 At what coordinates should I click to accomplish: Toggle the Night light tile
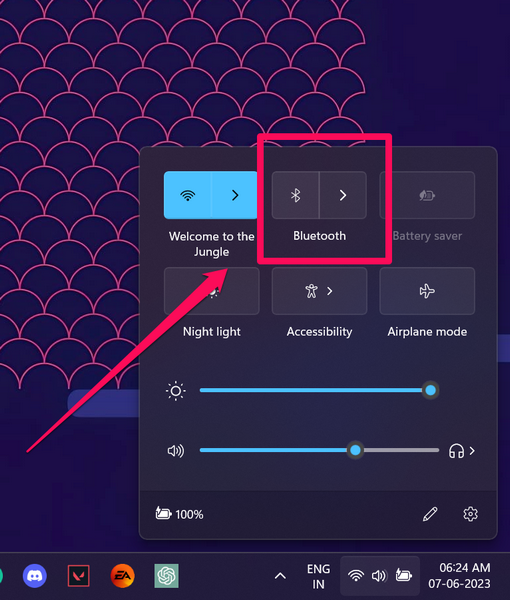pos(212,291)
